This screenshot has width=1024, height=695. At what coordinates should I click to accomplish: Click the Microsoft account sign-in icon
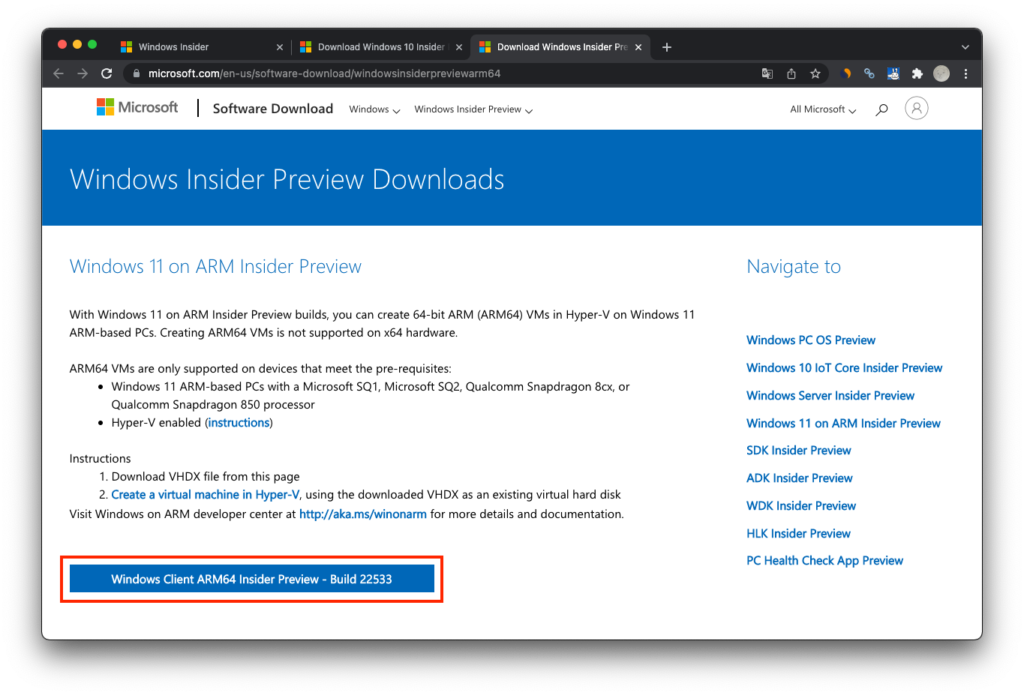pyautogui.click(x=916, y=108)
